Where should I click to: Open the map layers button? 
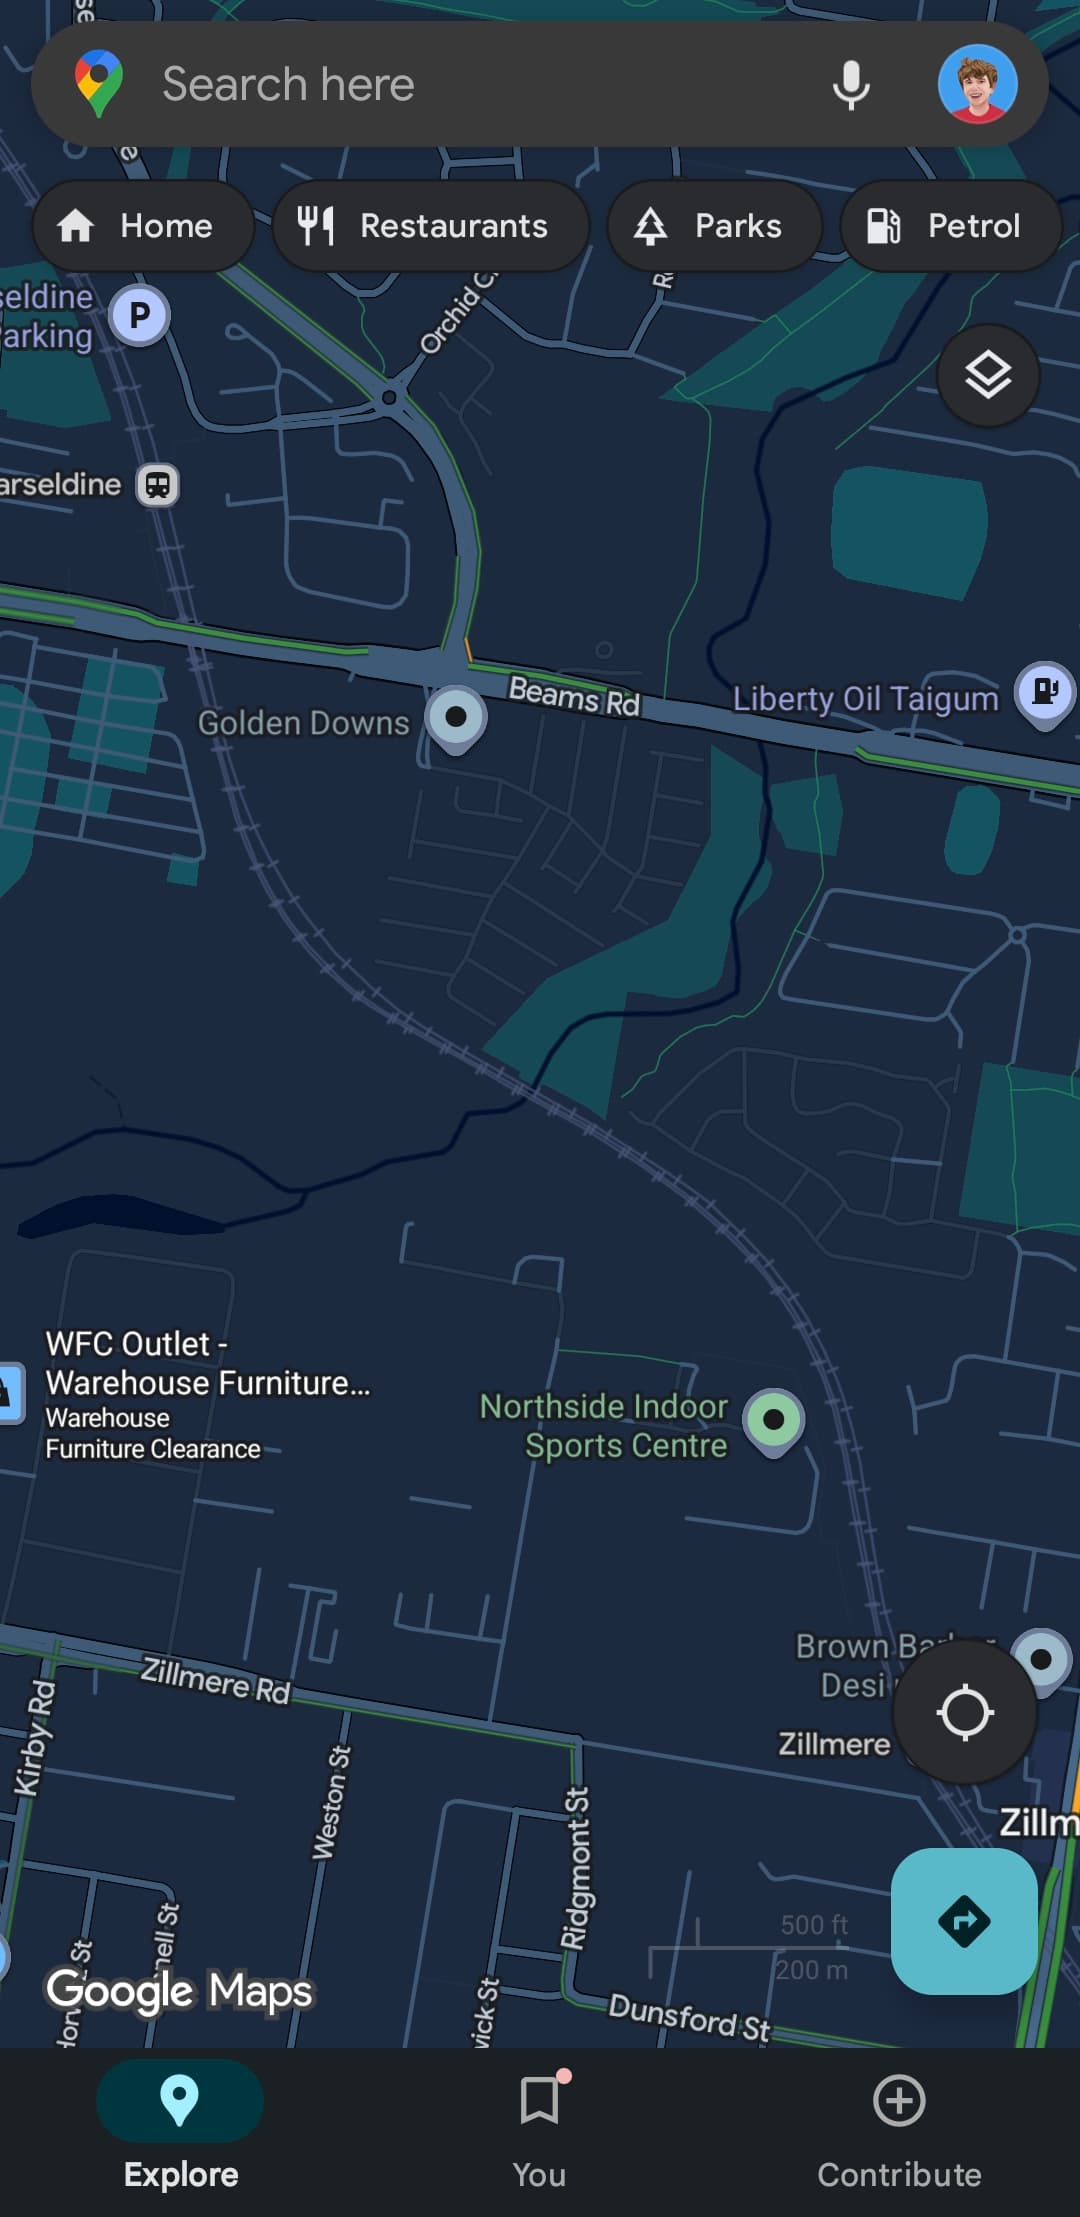pos(988,376)
